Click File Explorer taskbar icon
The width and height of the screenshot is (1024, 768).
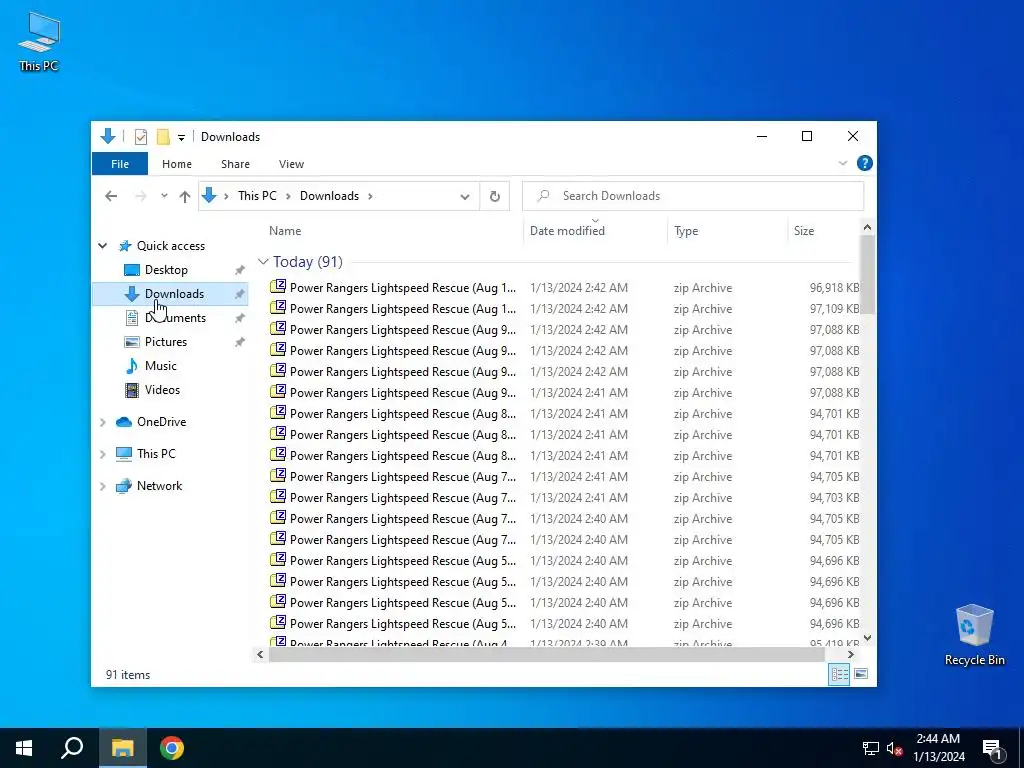[x=122, y=748]
